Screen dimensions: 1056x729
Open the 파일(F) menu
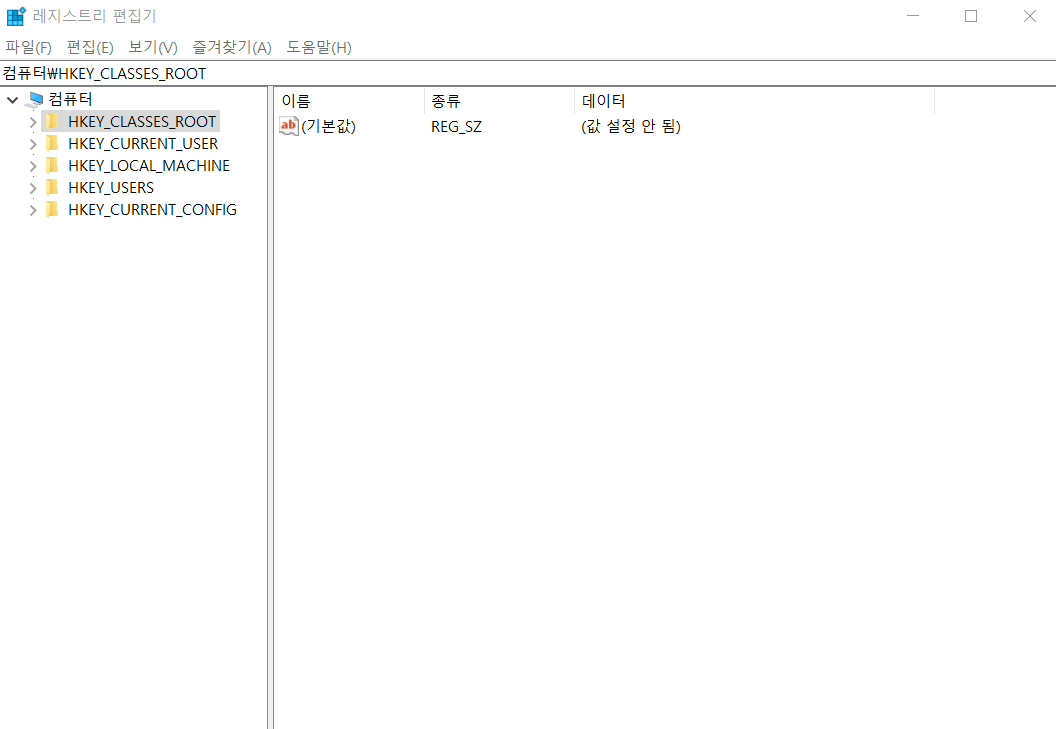28,47
